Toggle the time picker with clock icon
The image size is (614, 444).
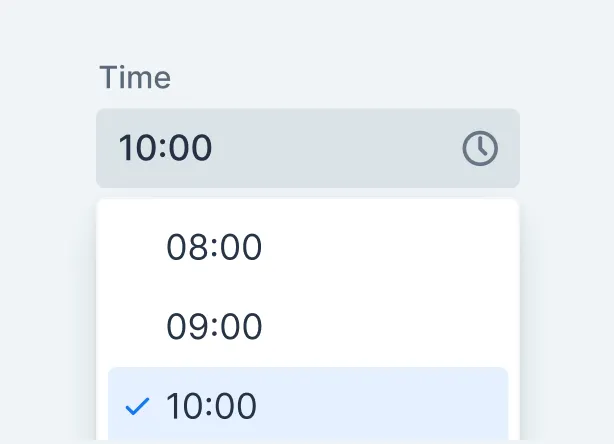coord(480,148)
